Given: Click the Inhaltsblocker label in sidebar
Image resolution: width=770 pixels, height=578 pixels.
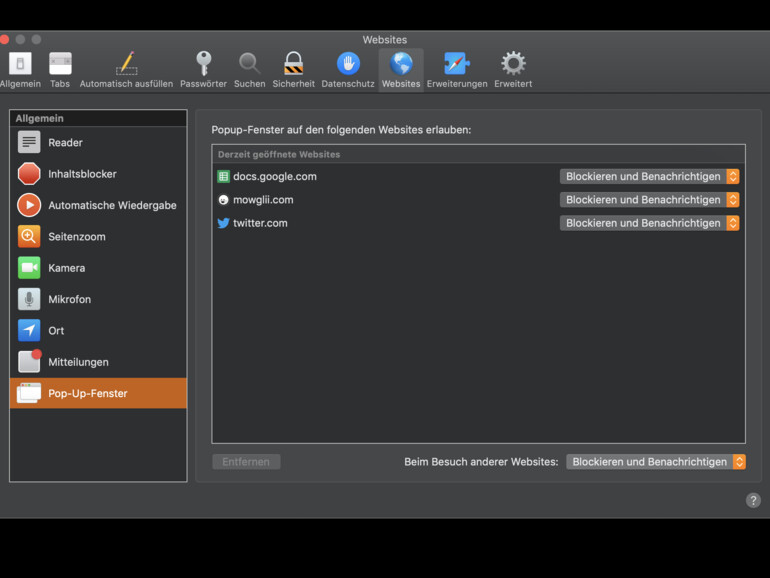Looking at the screenshot, I should coord(82,174).
